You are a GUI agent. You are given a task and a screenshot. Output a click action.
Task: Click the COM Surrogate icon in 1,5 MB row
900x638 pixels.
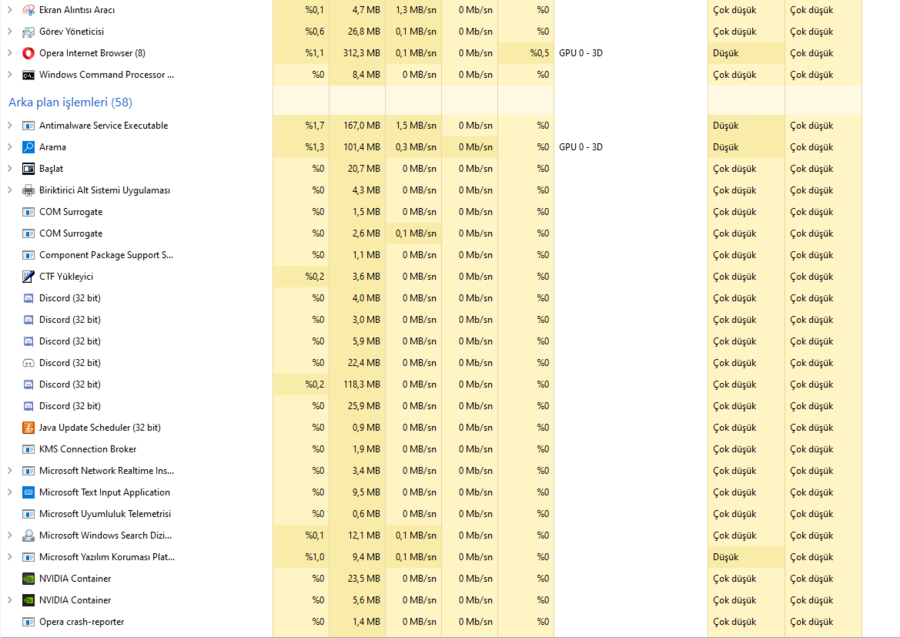(x=28, y=212)
